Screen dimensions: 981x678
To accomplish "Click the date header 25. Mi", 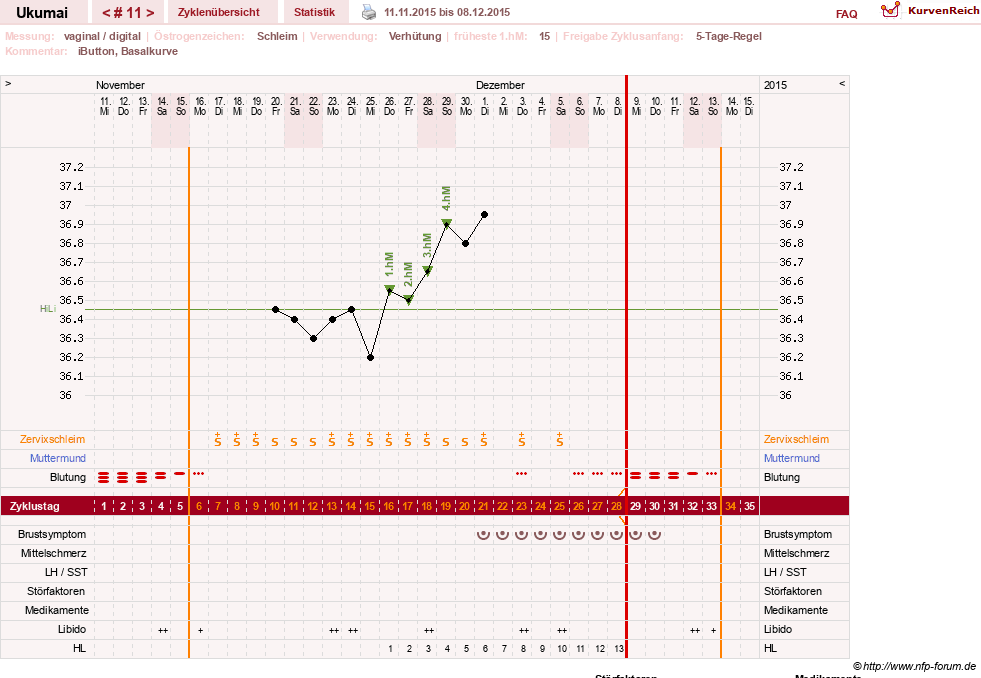I will (x=370, y=106).
